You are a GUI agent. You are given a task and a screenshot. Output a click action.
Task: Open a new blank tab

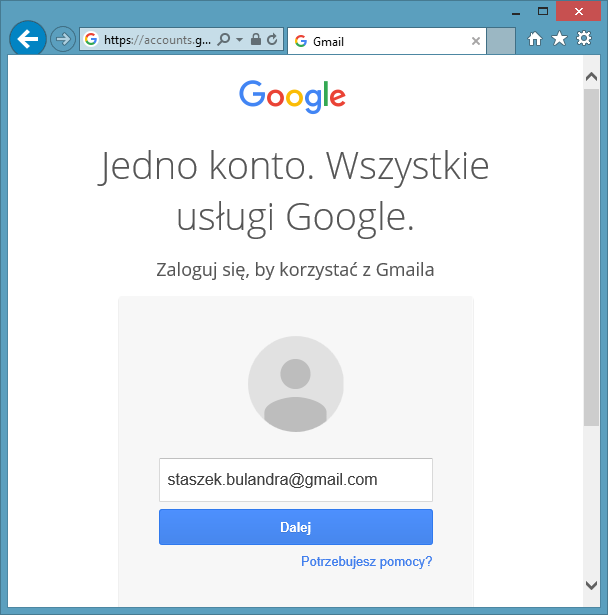(502, 41)
